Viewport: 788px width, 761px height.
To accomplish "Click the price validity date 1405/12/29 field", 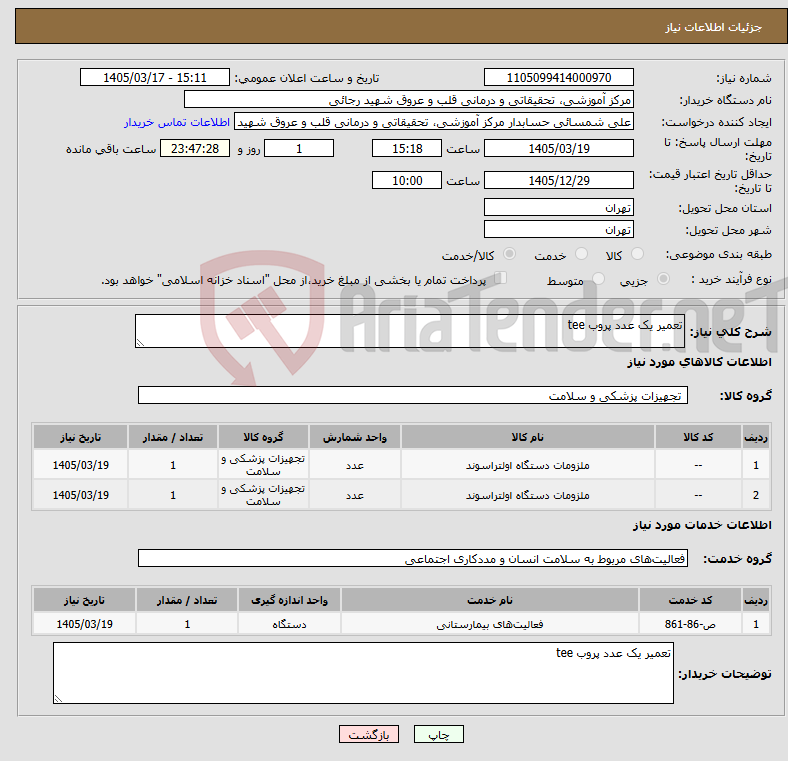I will [x=558, y=180].
